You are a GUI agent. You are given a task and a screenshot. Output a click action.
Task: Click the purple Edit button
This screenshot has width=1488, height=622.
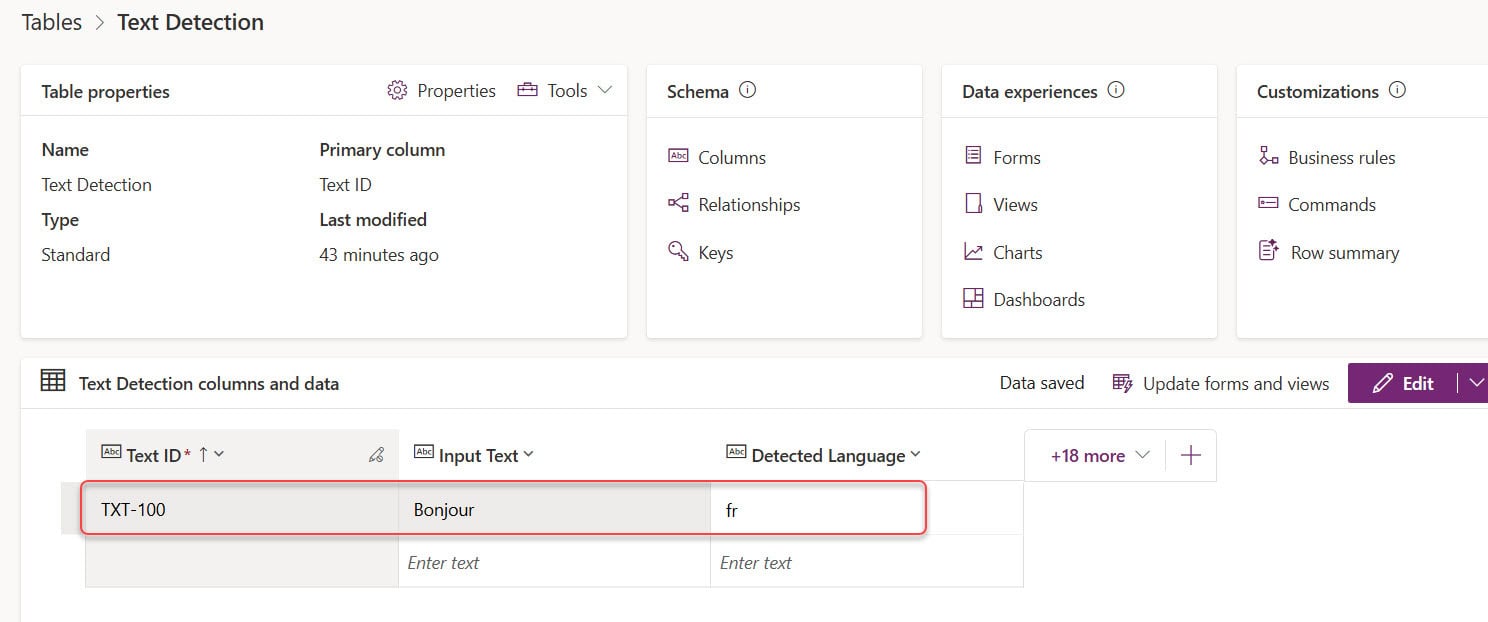click(x=1402, y=383)
